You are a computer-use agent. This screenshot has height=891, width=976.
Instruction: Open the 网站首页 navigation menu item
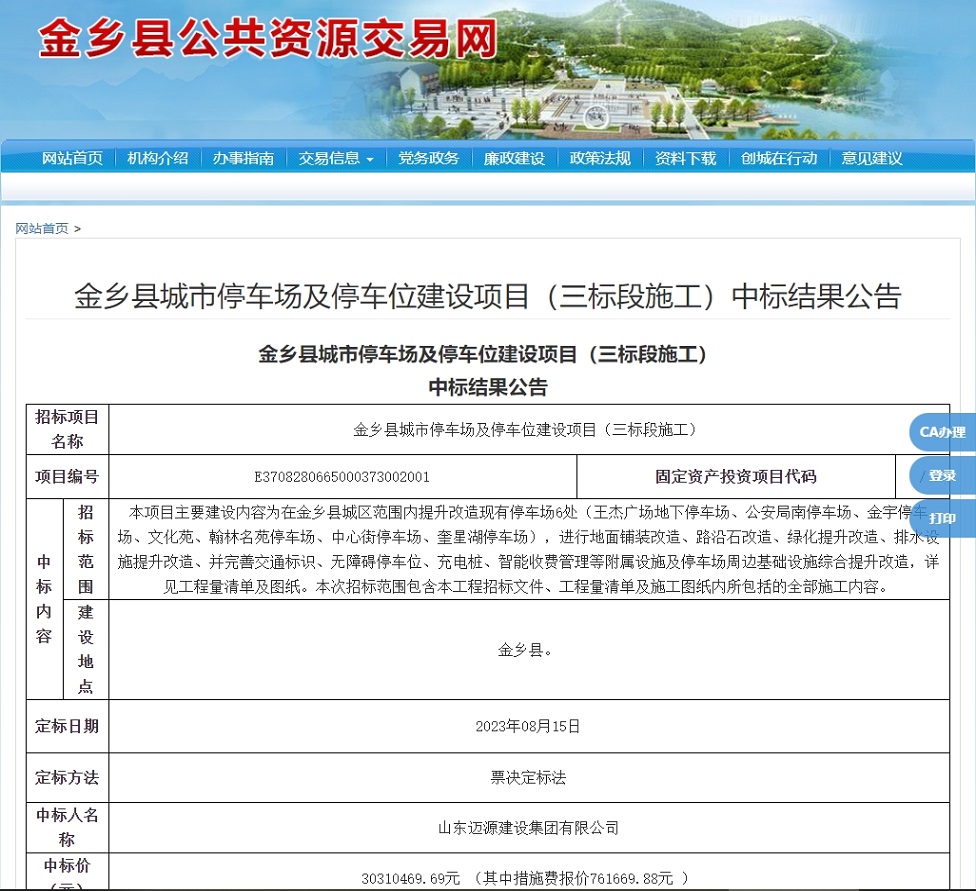72,159
